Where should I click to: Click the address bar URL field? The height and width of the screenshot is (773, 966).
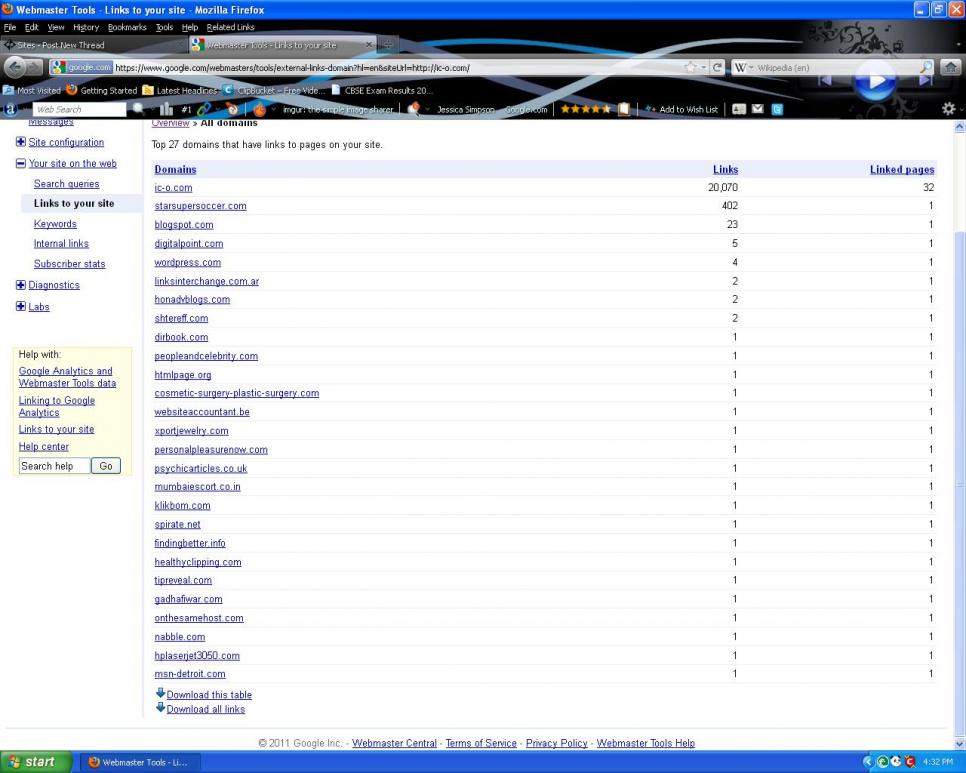click(397, 68)
